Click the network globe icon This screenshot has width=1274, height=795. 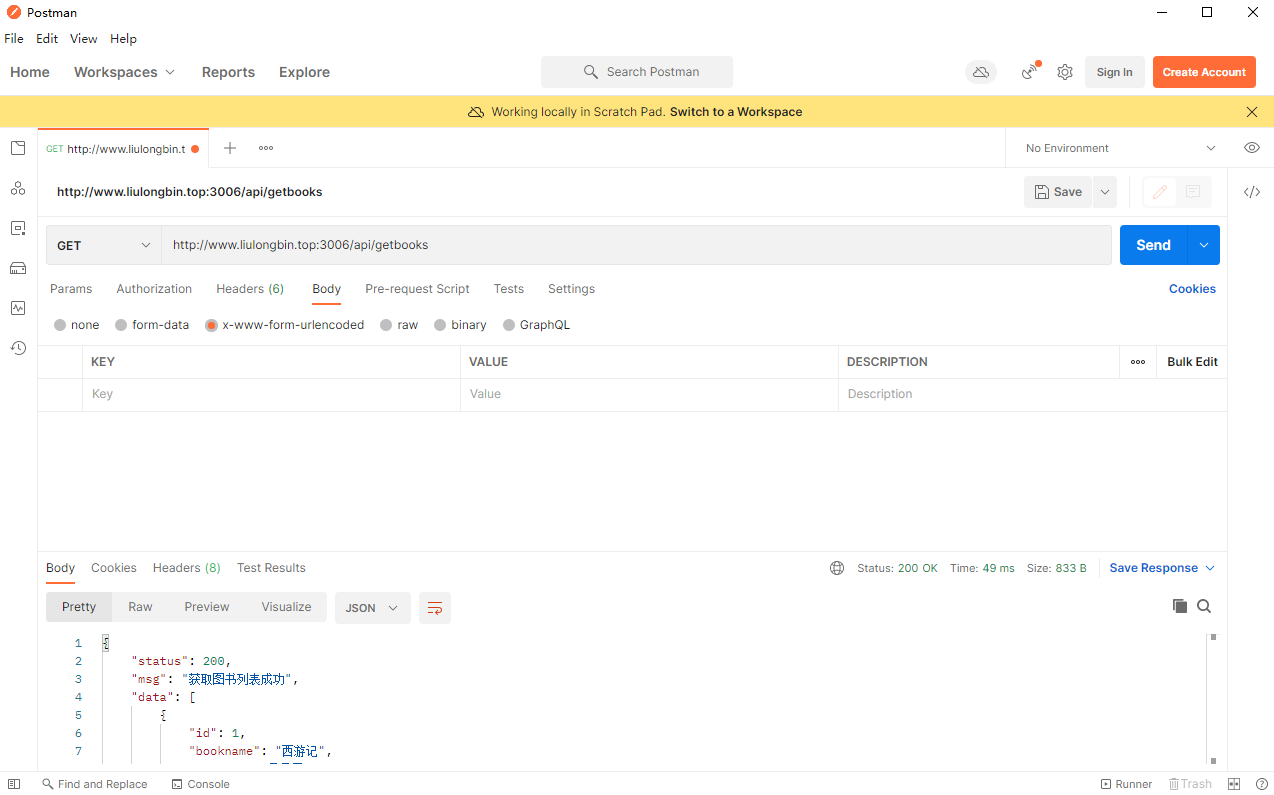tap(837, 568)
